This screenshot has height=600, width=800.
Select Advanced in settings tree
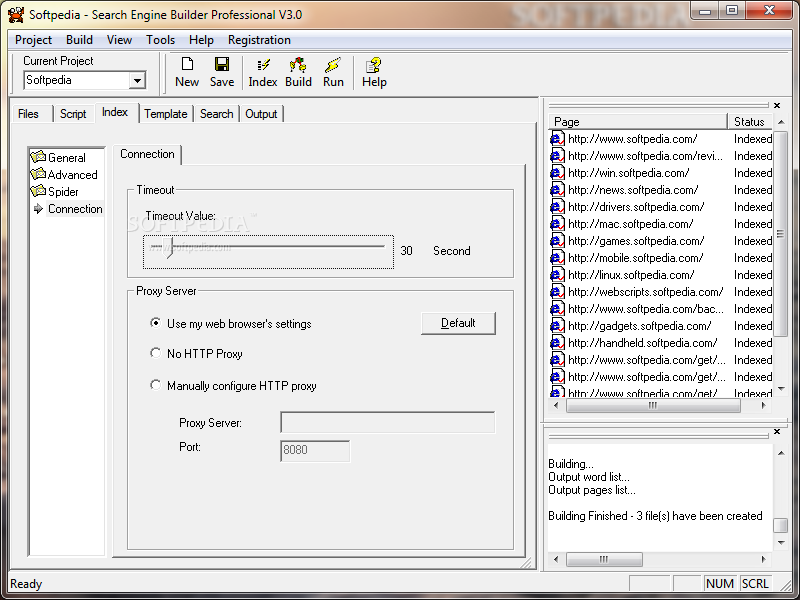[72, 174]
